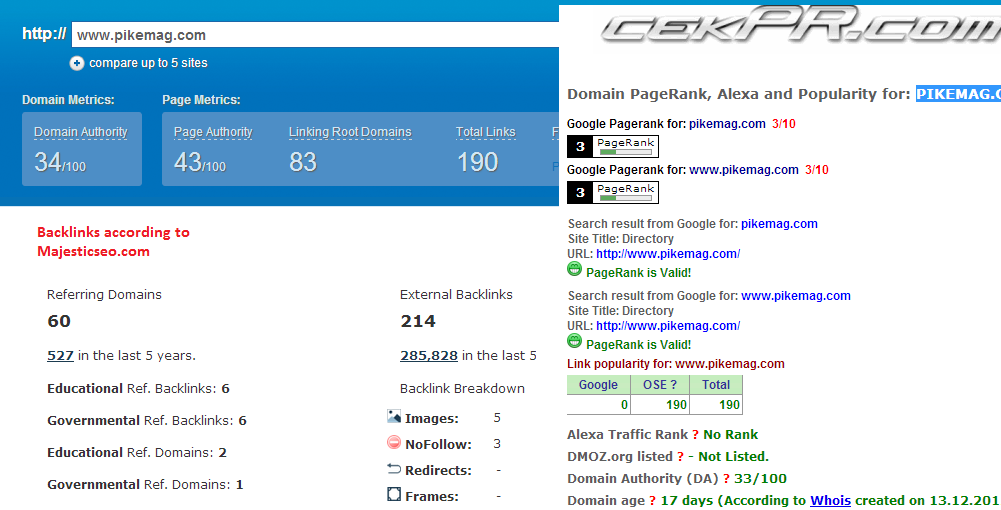
Task: Click question mark after Domain age
Action: pyautogui.click(x=652, y=501)
